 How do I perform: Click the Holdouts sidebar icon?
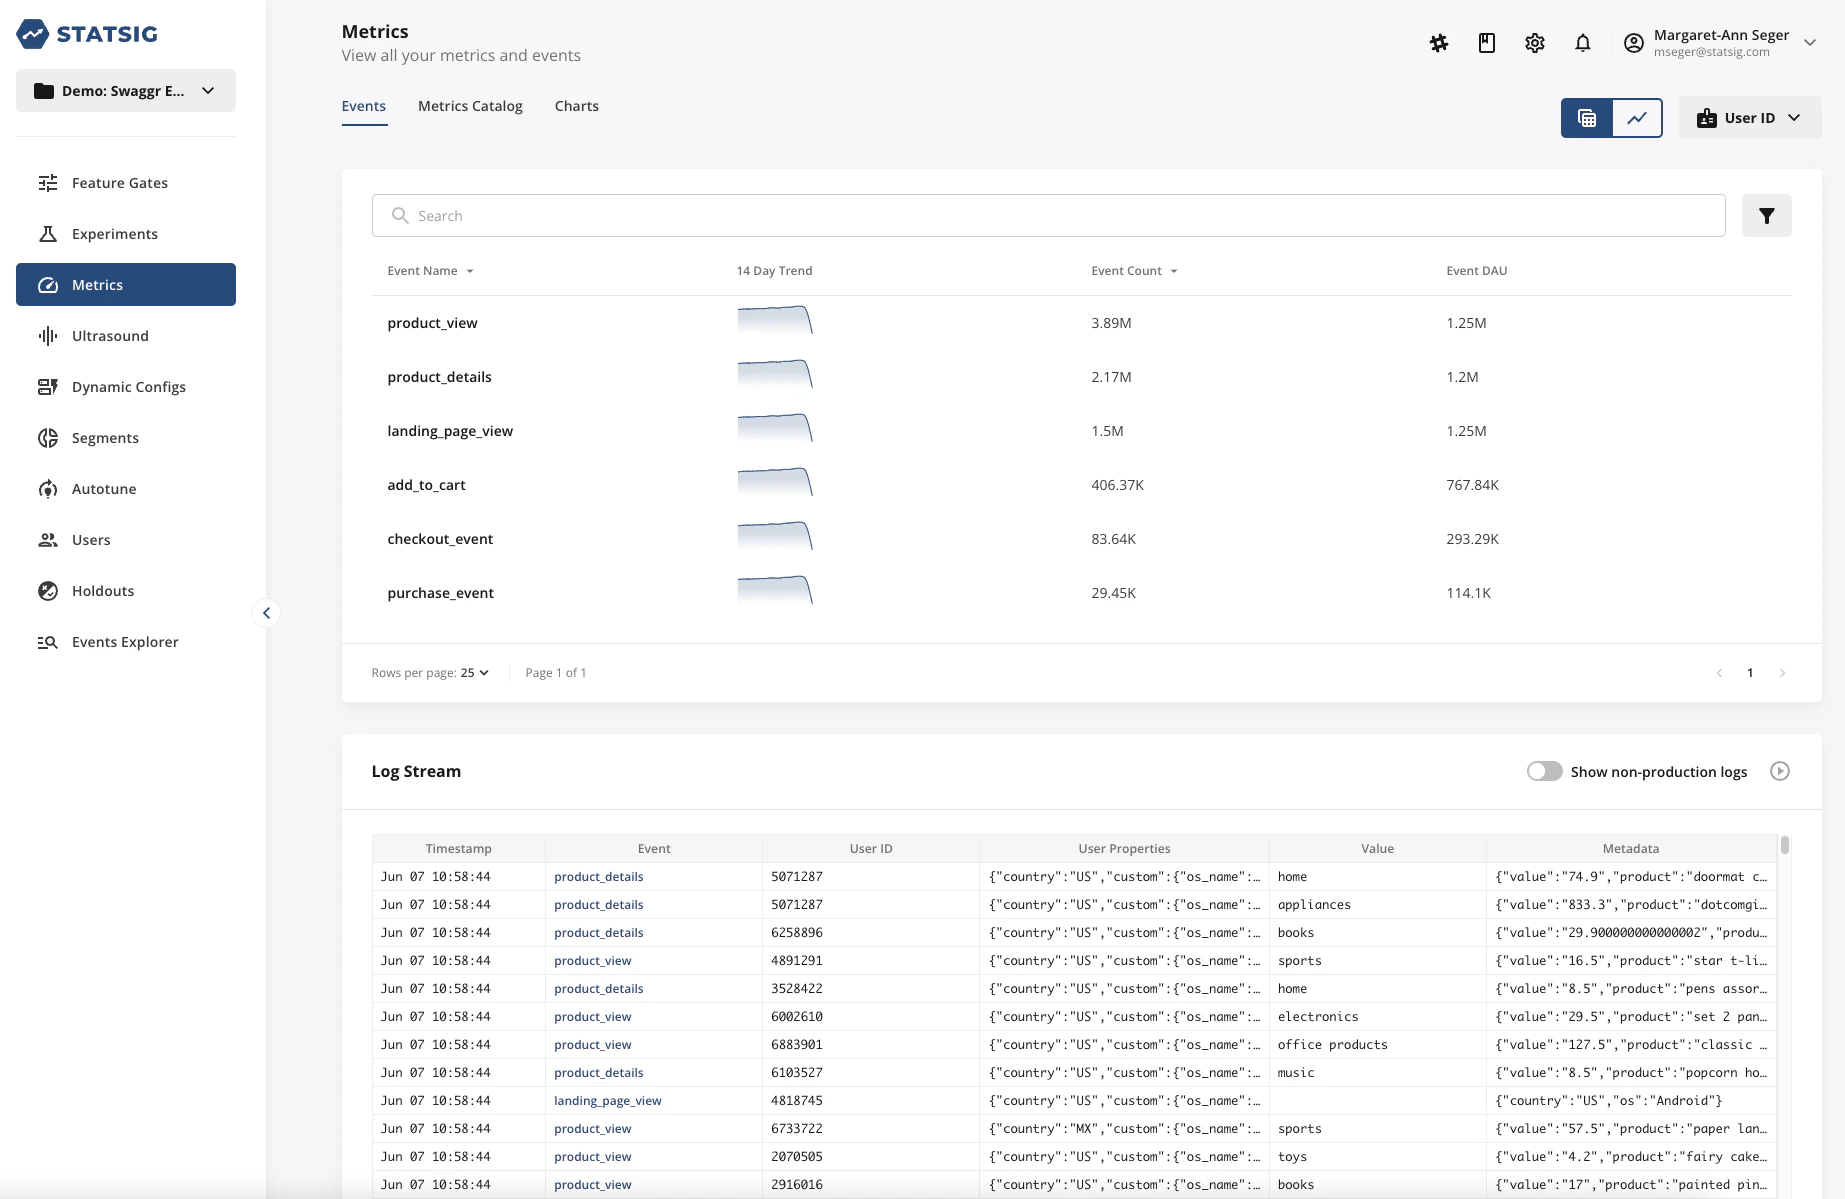coord(47,590)
